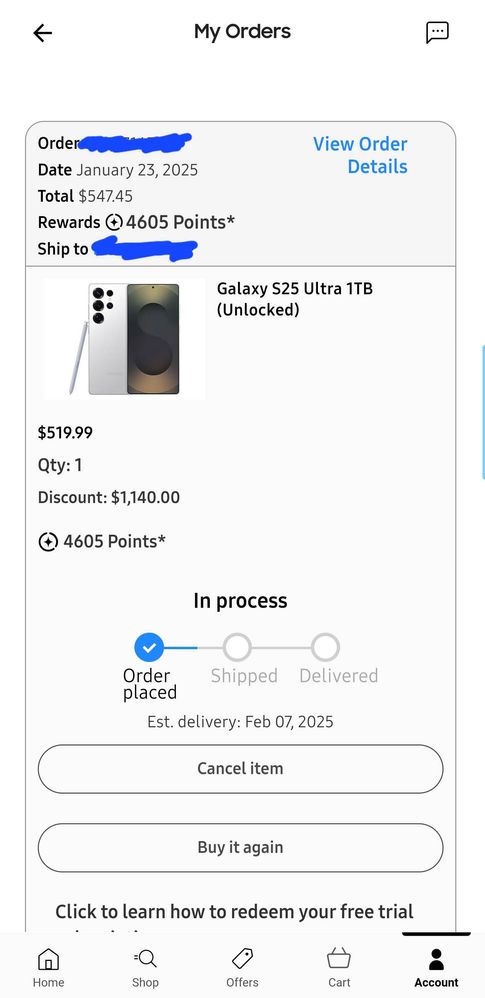Open the chat support icon

click(x=437, y=32)
